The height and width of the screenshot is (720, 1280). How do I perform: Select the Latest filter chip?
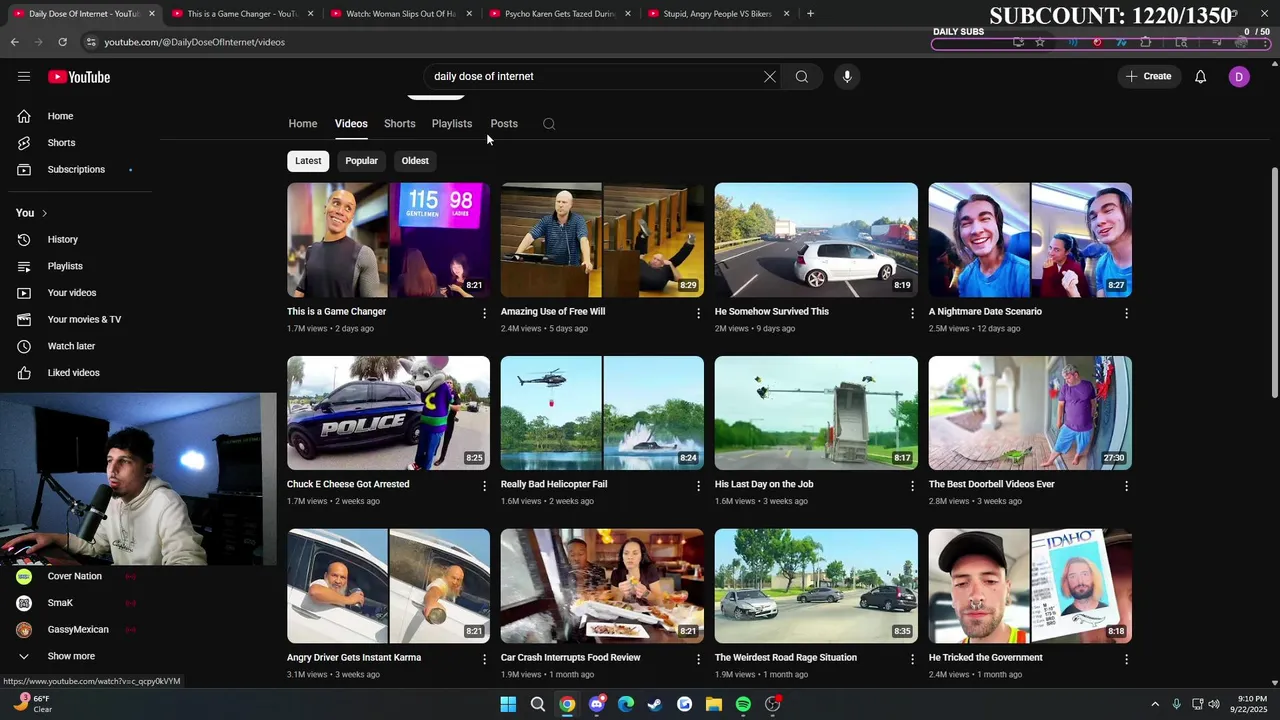[x=308, y=161]
